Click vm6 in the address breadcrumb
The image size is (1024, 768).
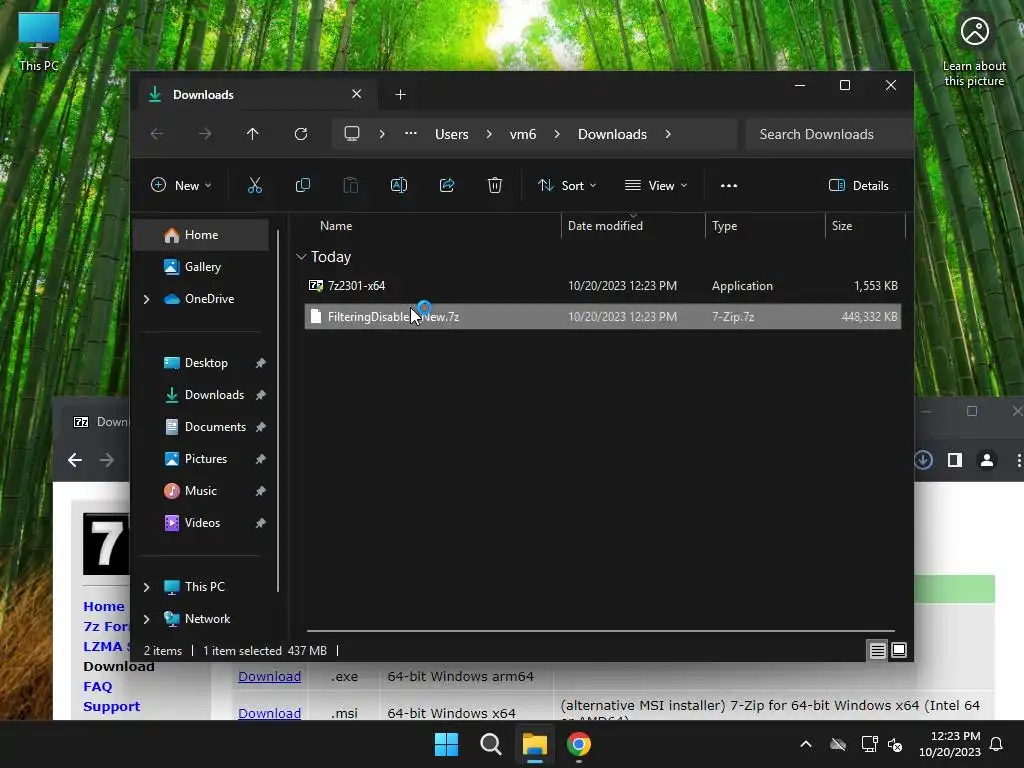[x=522, y=134]
